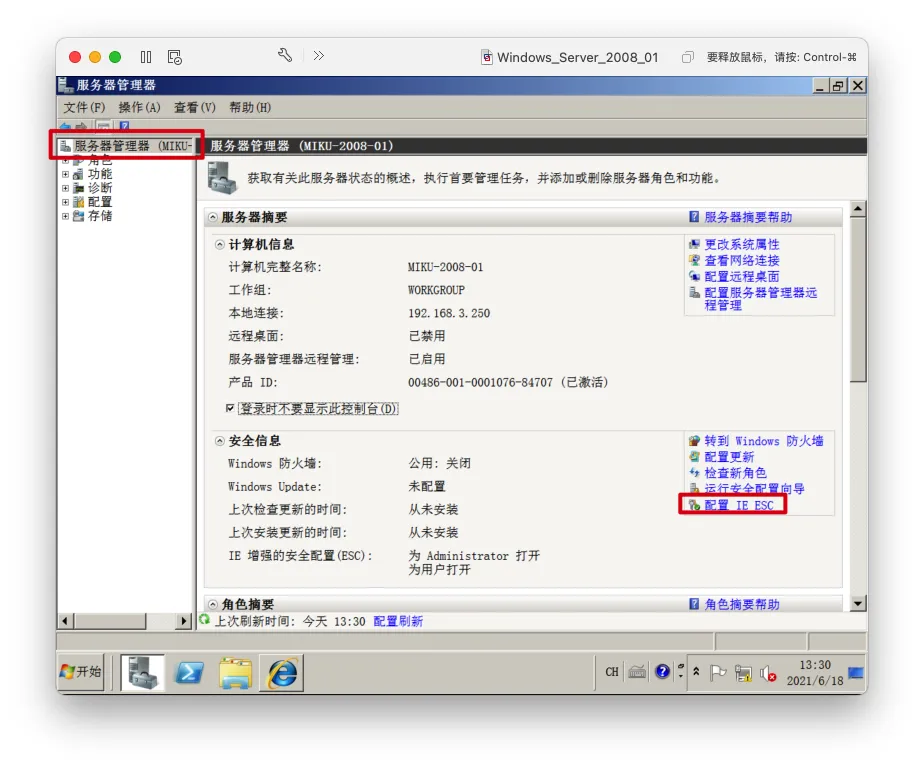Screen dimensions: 924x769
Task: Open Server Manager from the taskbar
Action: [x=143, y=672]
